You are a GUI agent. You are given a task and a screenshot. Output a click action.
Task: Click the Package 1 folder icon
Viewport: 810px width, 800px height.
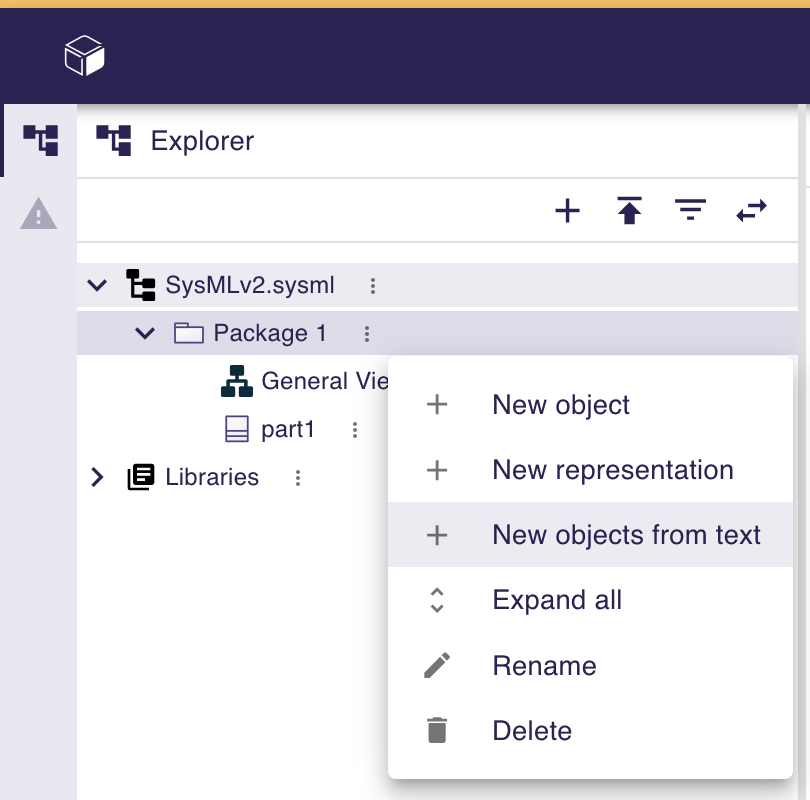tap(189, 333)
